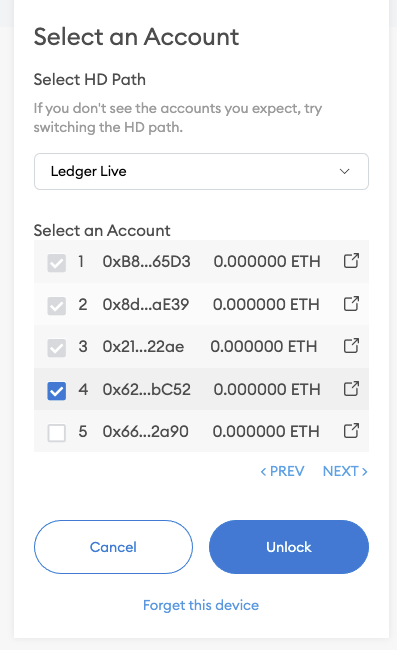This screenshot has width=397, height=650.
Task: Go to PREV page of accounts
Action: [x=282, y=471]
